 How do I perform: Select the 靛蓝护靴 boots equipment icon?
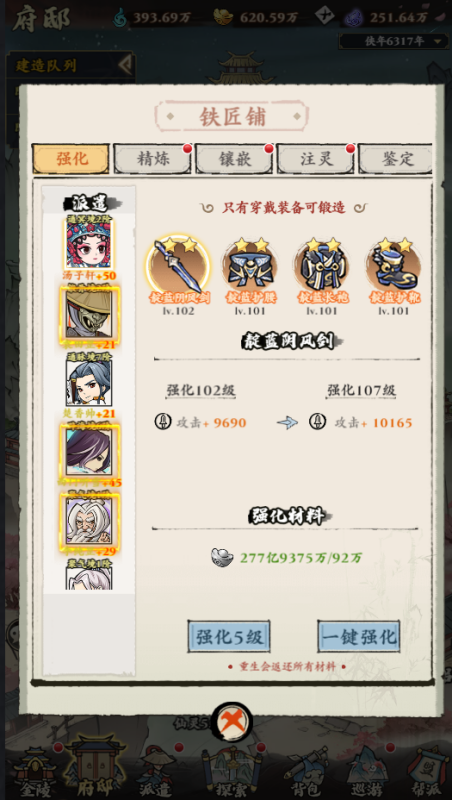pos(394,264)
